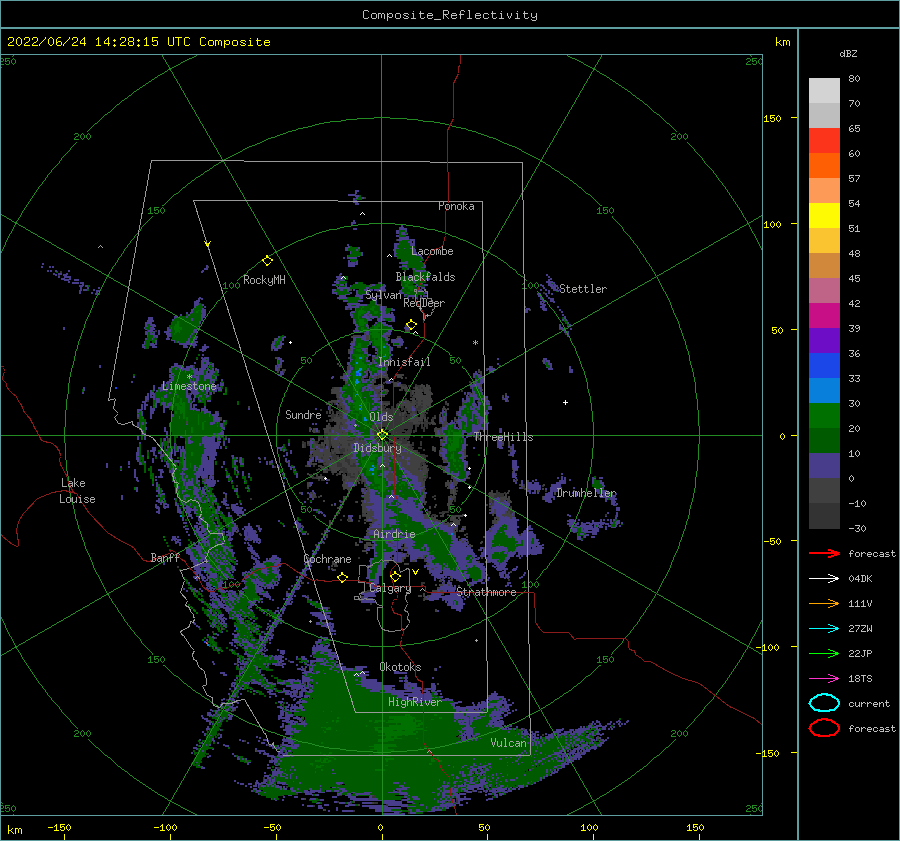The height and width of the screenshot is (841, 900).
Task: Click the ThreeHills town label
Action: click(x=503, y=437)
